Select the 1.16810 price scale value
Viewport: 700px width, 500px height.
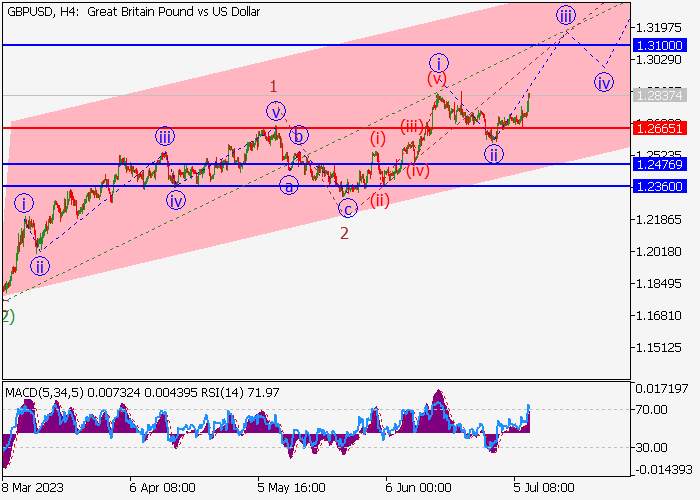click(x=658, y=316)
